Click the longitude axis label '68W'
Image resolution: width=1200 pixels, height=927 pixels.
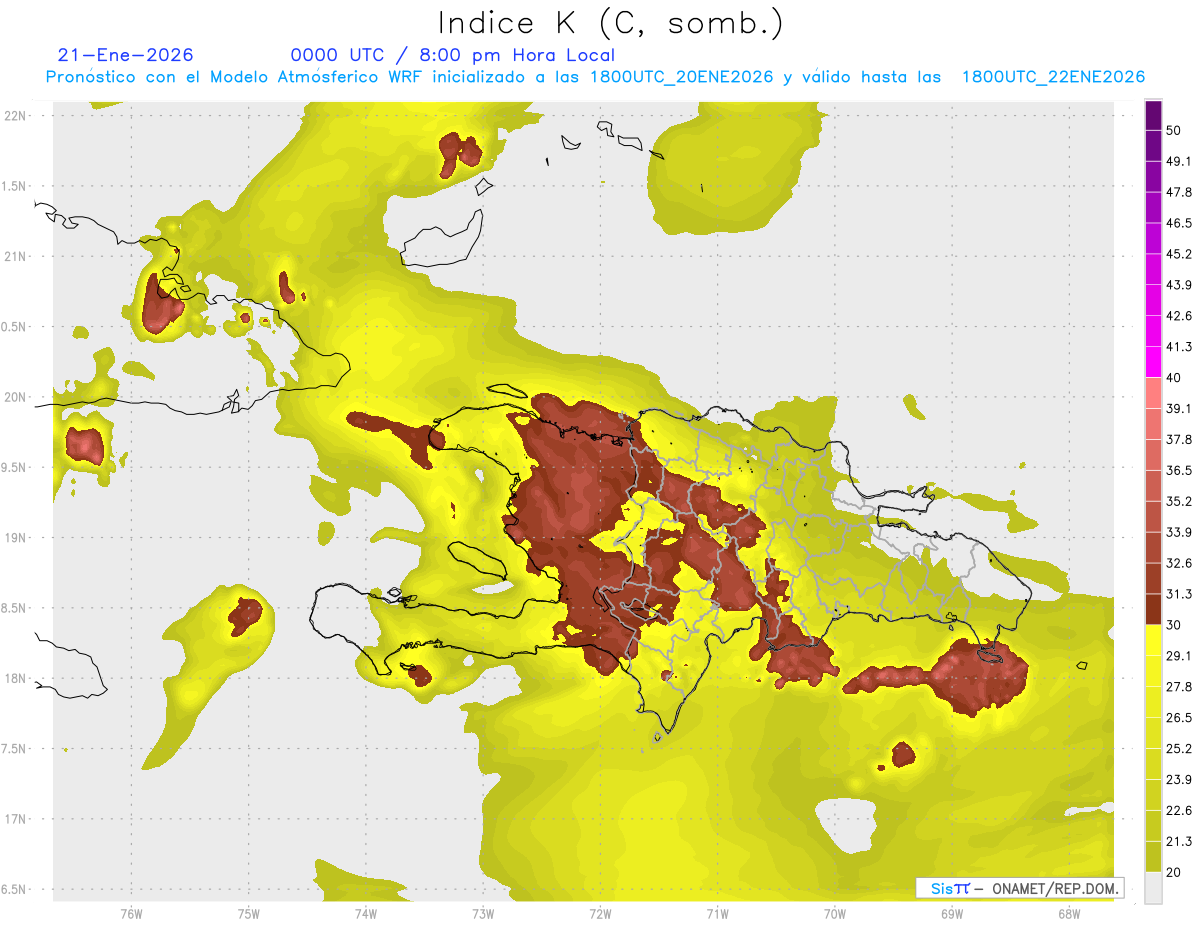pos(1068,913)
